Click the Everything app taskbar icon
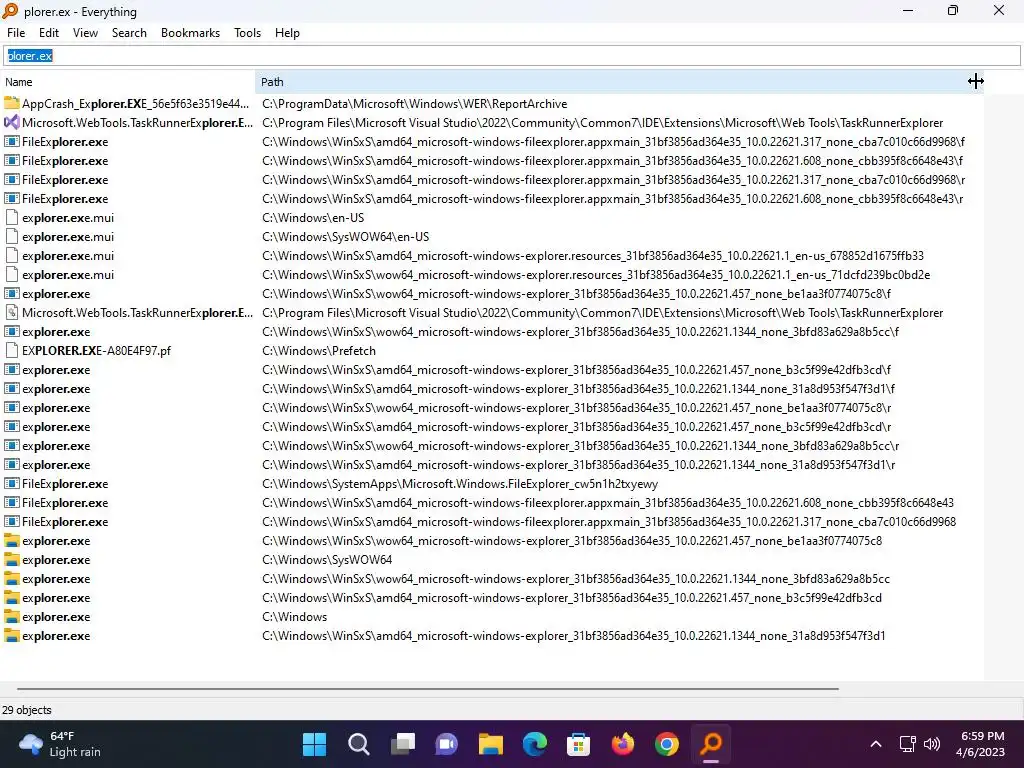The height and width of the screenshot is (768, 1024). [711, 744]
